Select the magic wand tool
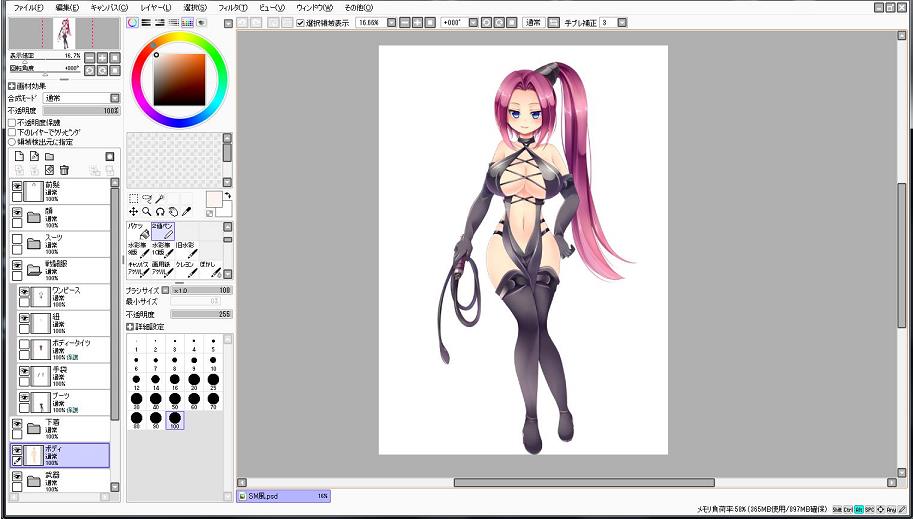The width and height of the screenshot is (913, 519). point(159,198)
